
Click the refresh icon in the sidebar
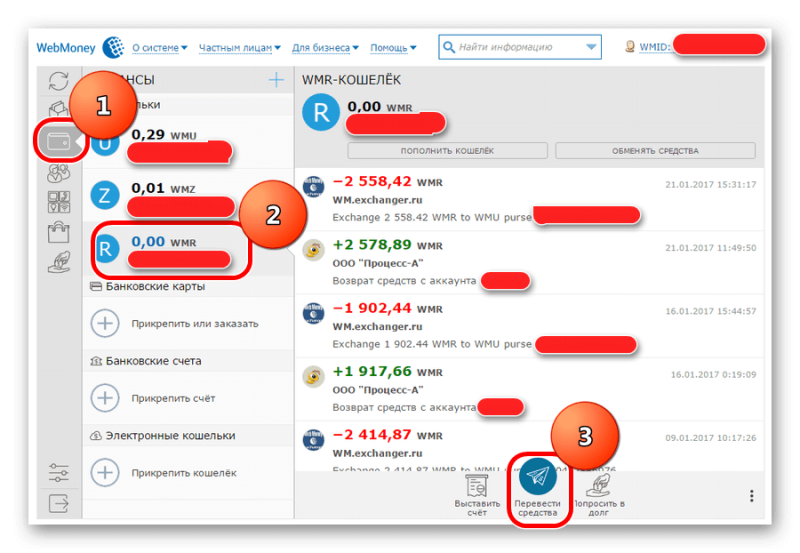coord(59,81)
